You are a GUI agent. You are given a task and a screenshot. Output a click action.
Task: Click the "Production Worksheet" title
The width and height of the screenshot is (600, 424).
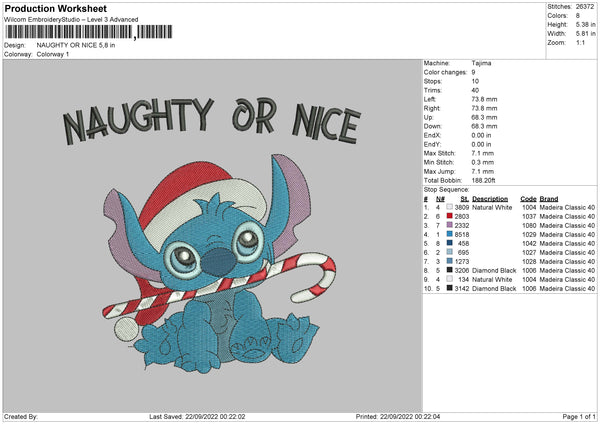click(x=56, y=8)
